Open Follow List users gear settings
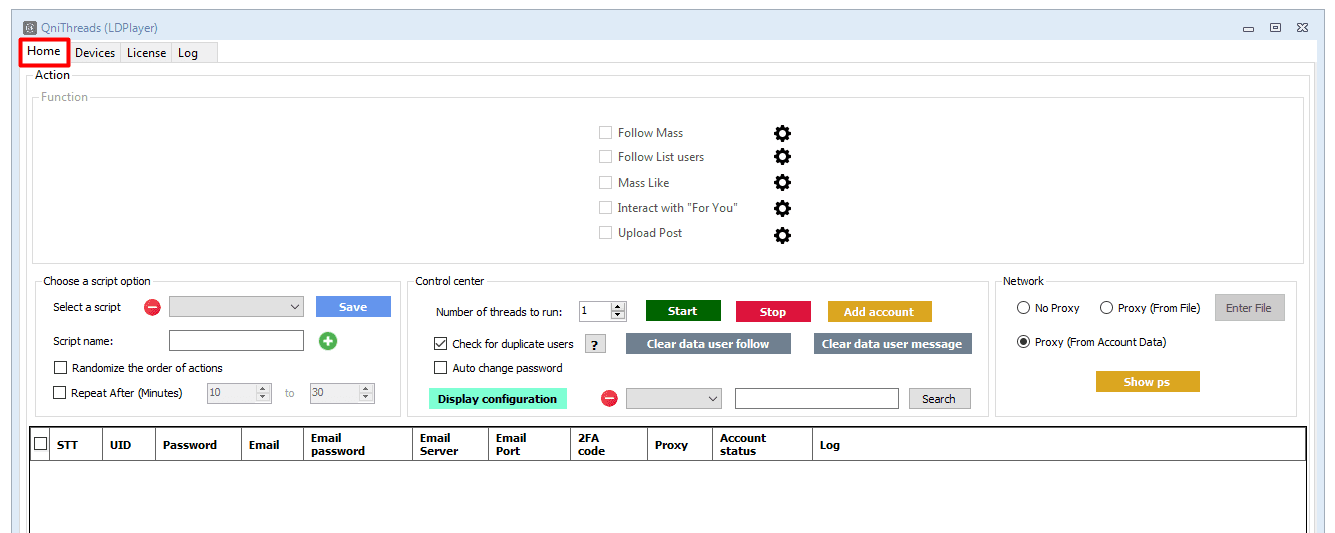The width and height of the screenshot is (1335, 533). 782,157
